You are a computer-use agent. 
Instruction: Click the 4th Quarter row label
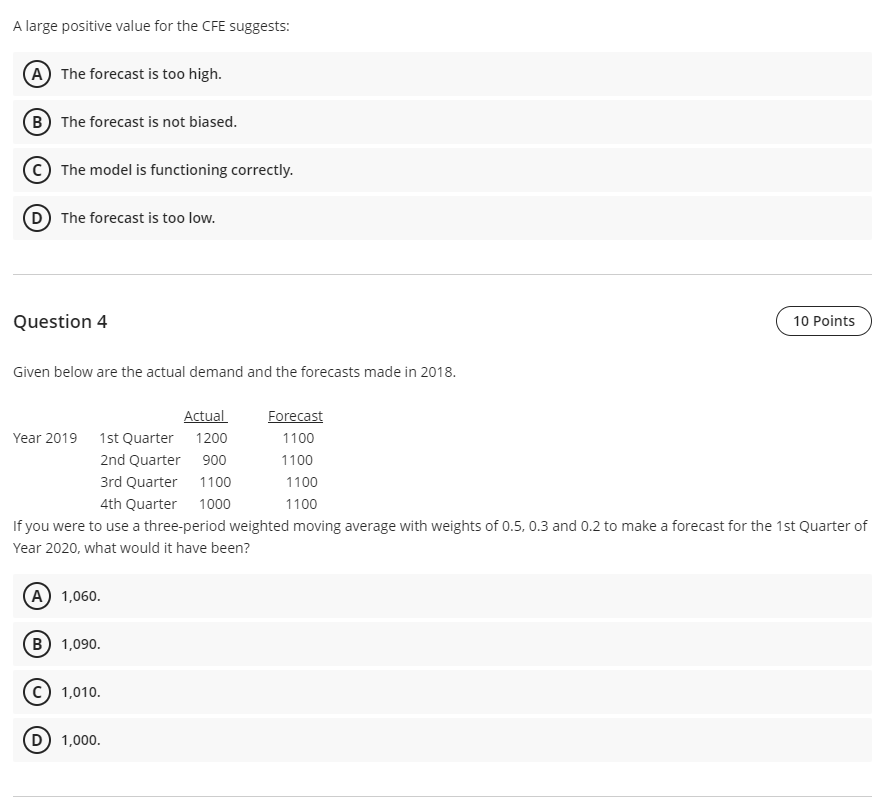point(138,504)
